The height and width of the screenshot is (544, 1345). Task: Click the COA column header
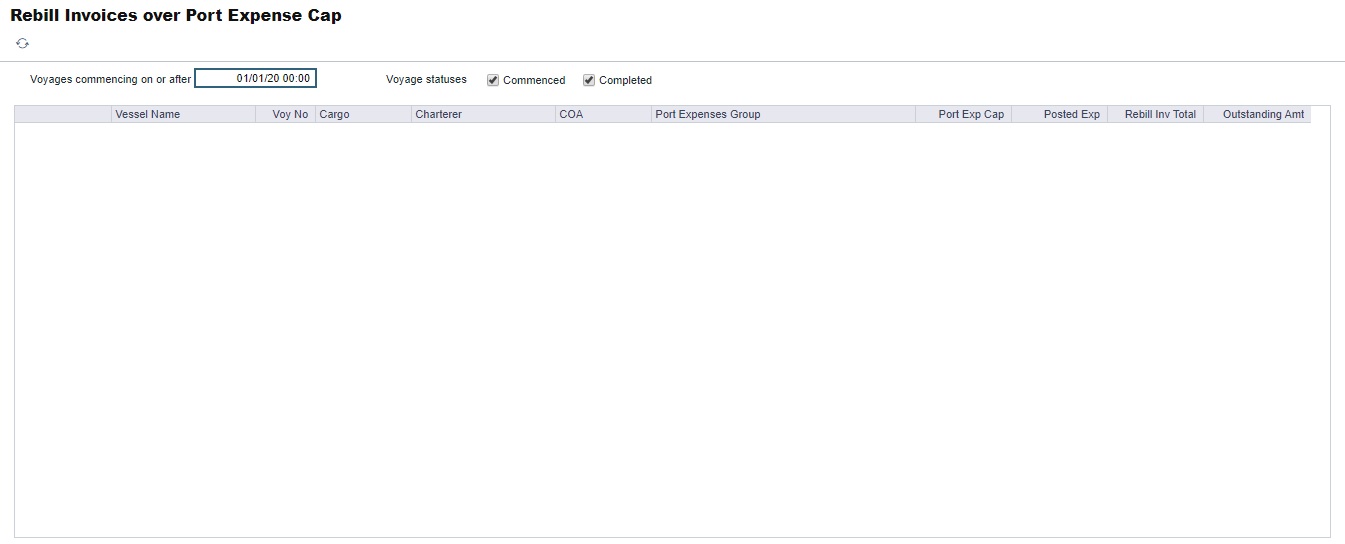tap(603, 115)
